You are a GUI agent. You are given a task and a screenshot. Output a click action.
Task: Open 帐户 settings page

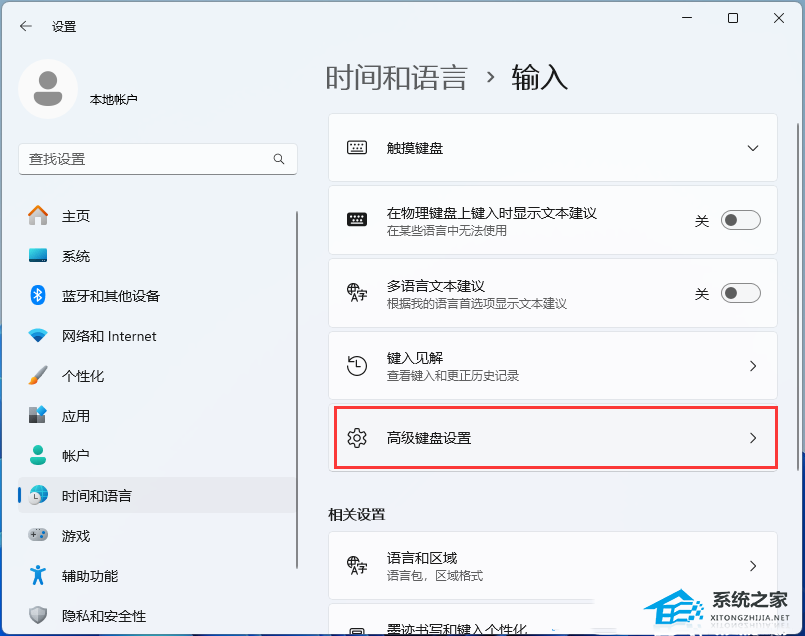click(x=157, y=455)
